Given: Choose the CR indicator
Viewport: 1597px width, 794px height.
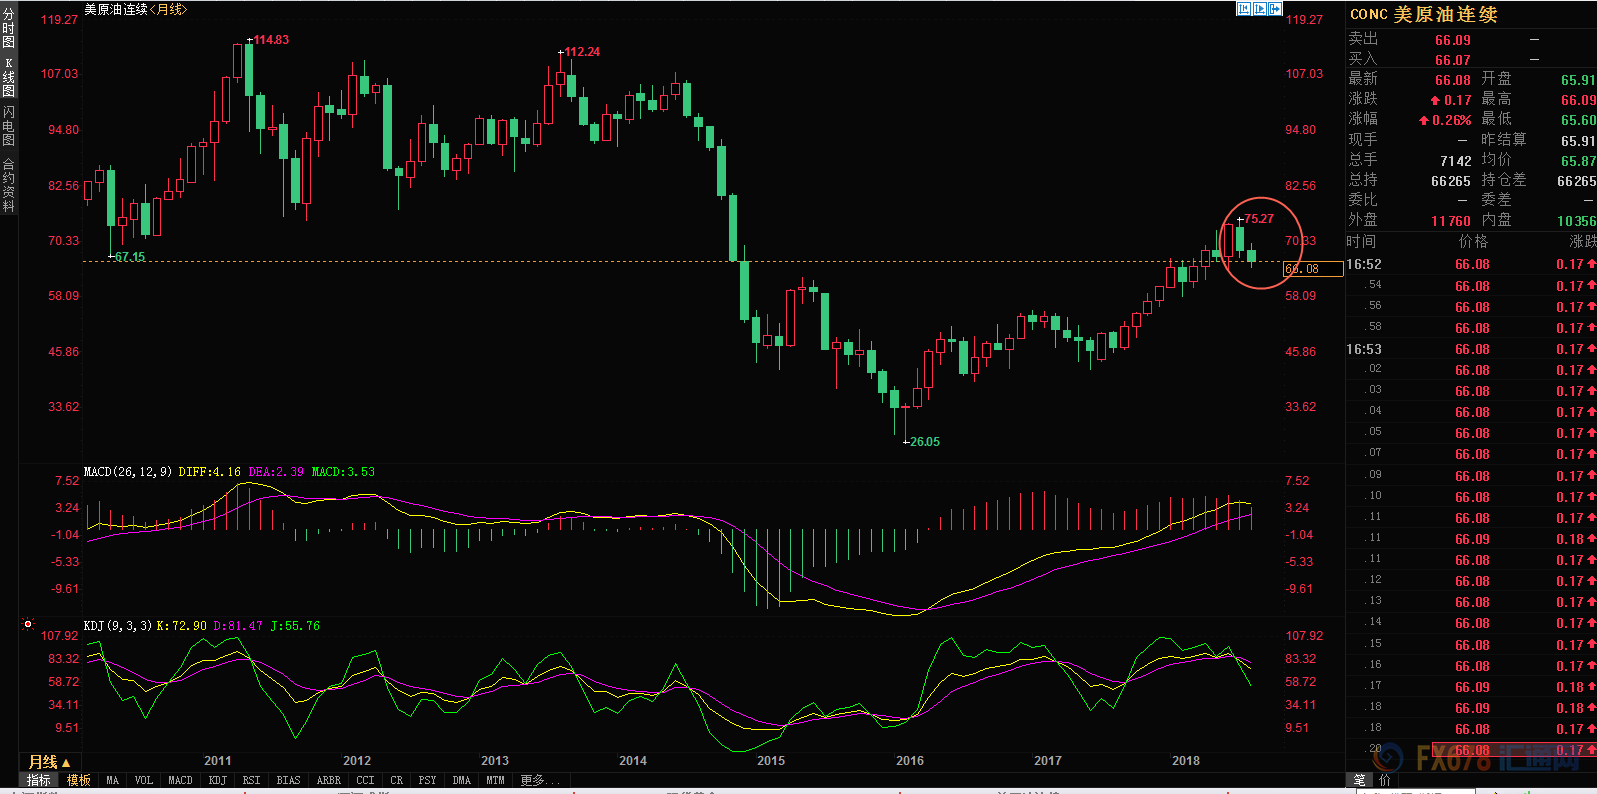Looking at the screenshot, I should (x=396, y=780).
